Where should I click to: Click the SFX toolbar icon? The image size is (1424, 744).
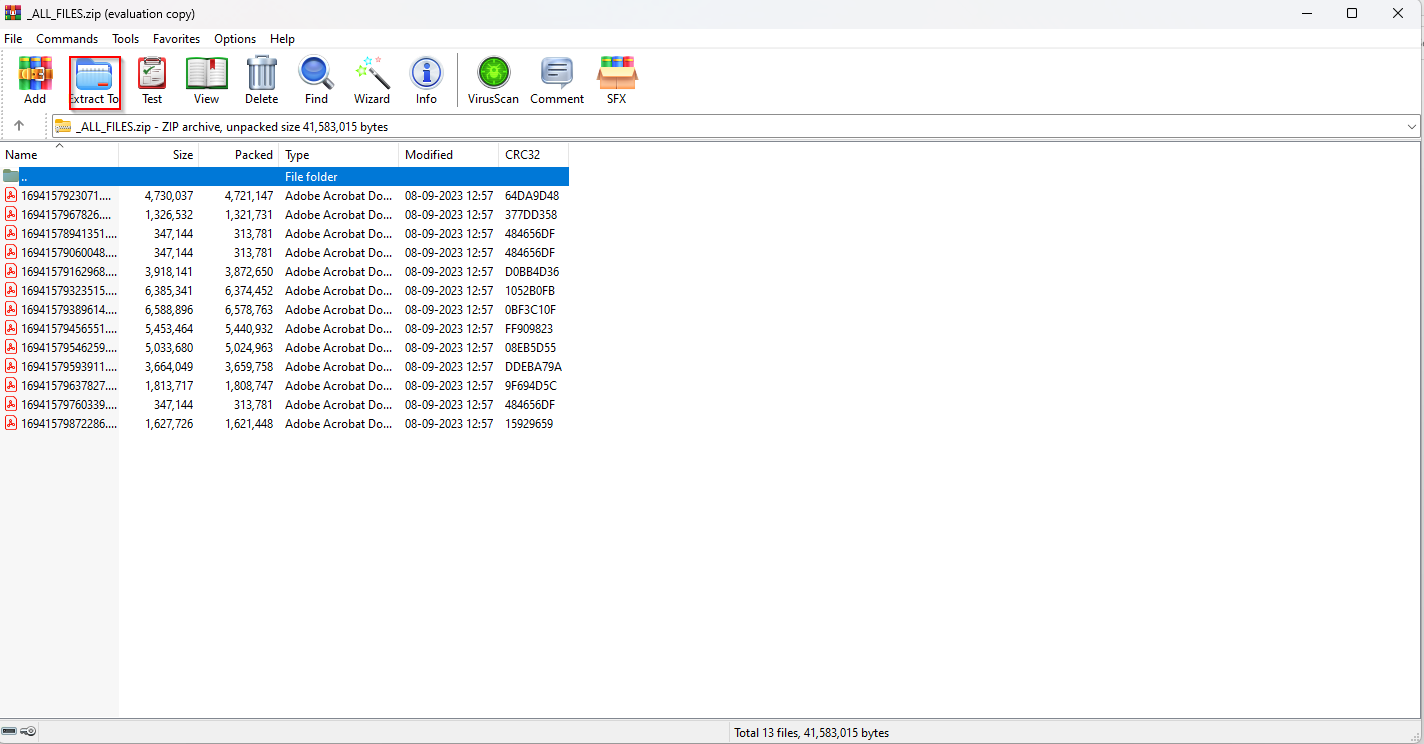[x=616, y=81]
